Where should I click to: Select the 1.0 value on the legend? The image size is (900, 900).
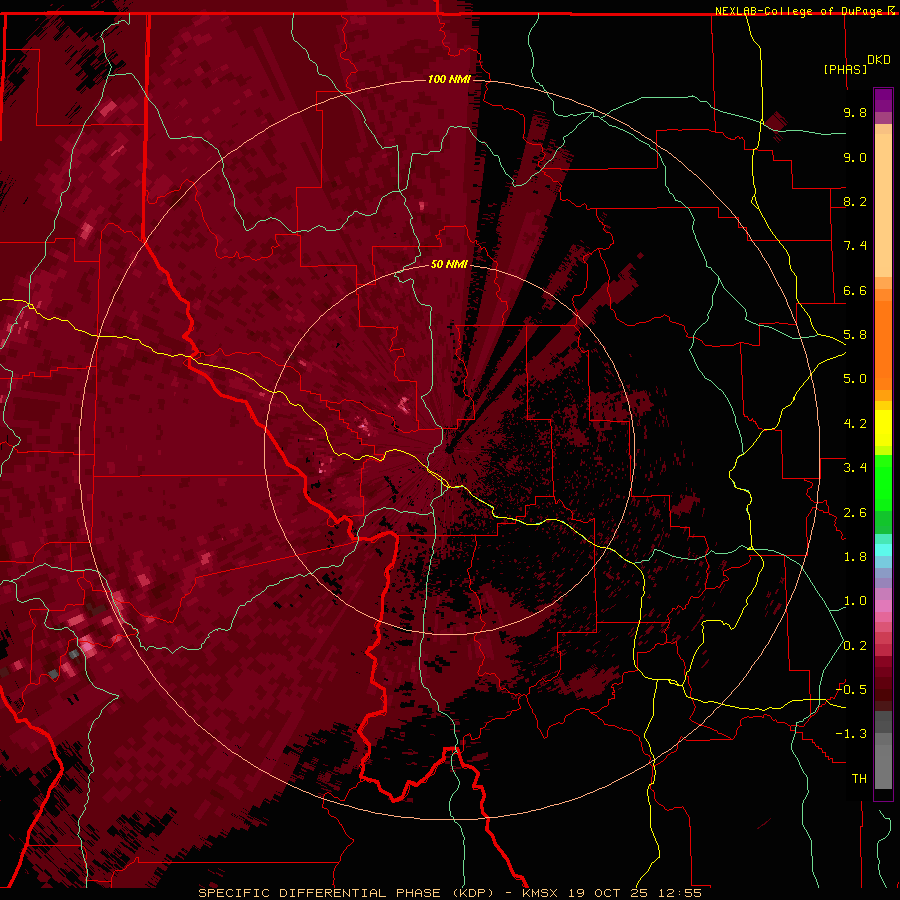click(x=855, y=601)
